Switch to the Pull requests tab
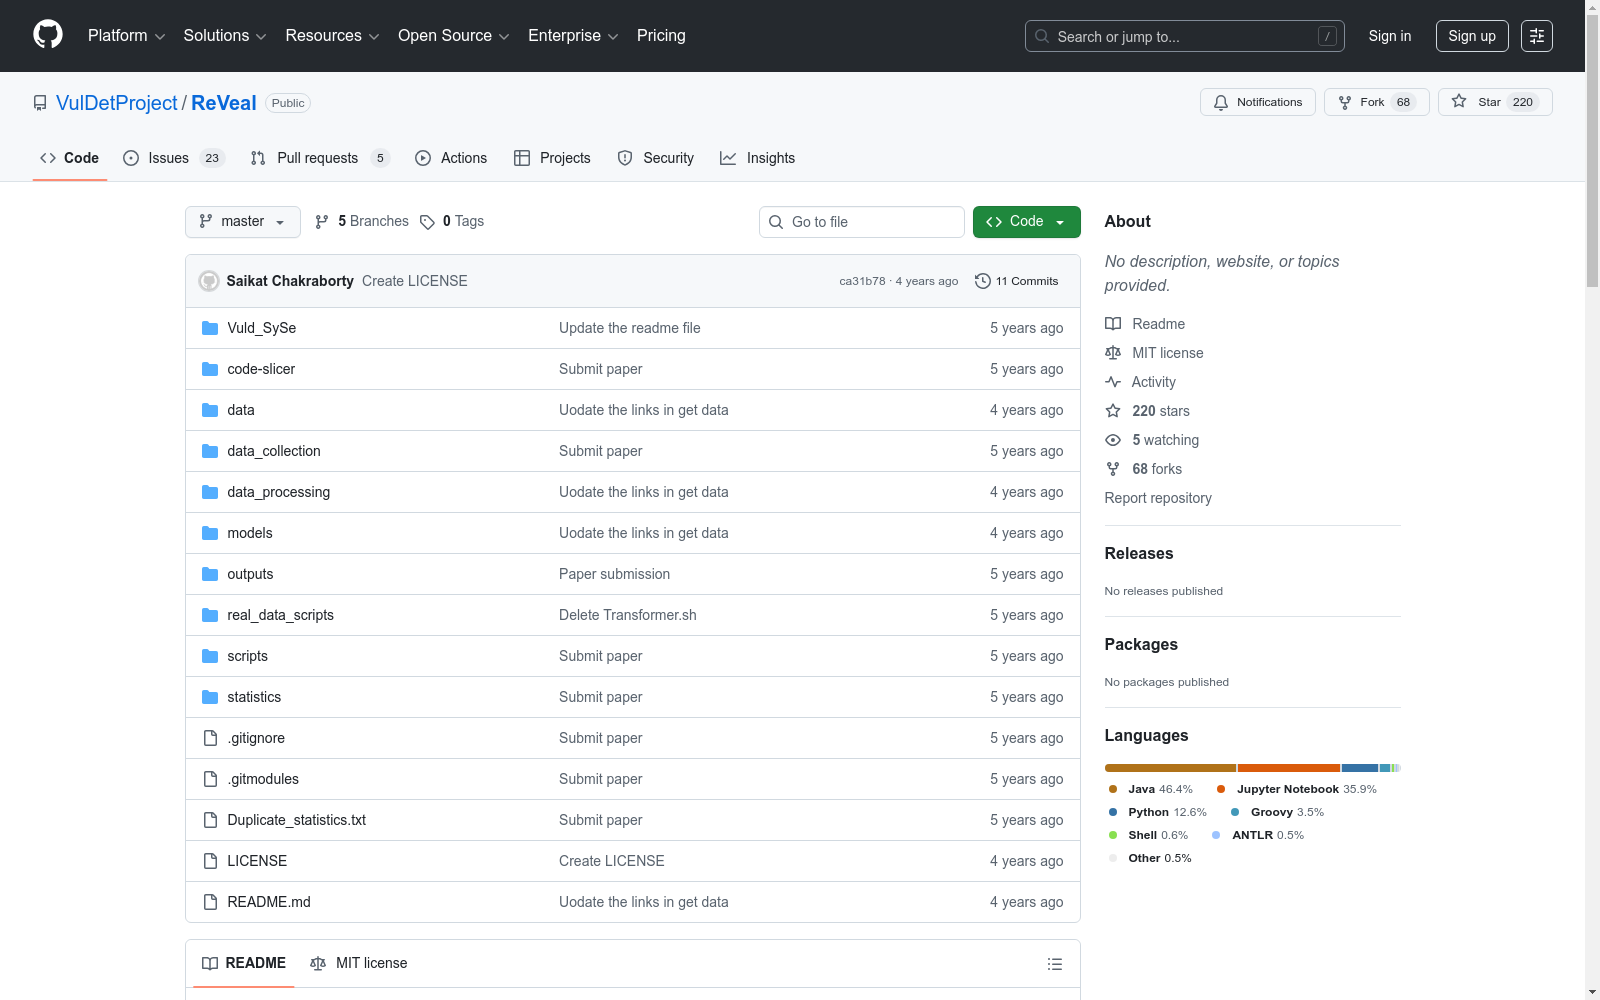The image size is (1600, 1000). pos(319,158)
